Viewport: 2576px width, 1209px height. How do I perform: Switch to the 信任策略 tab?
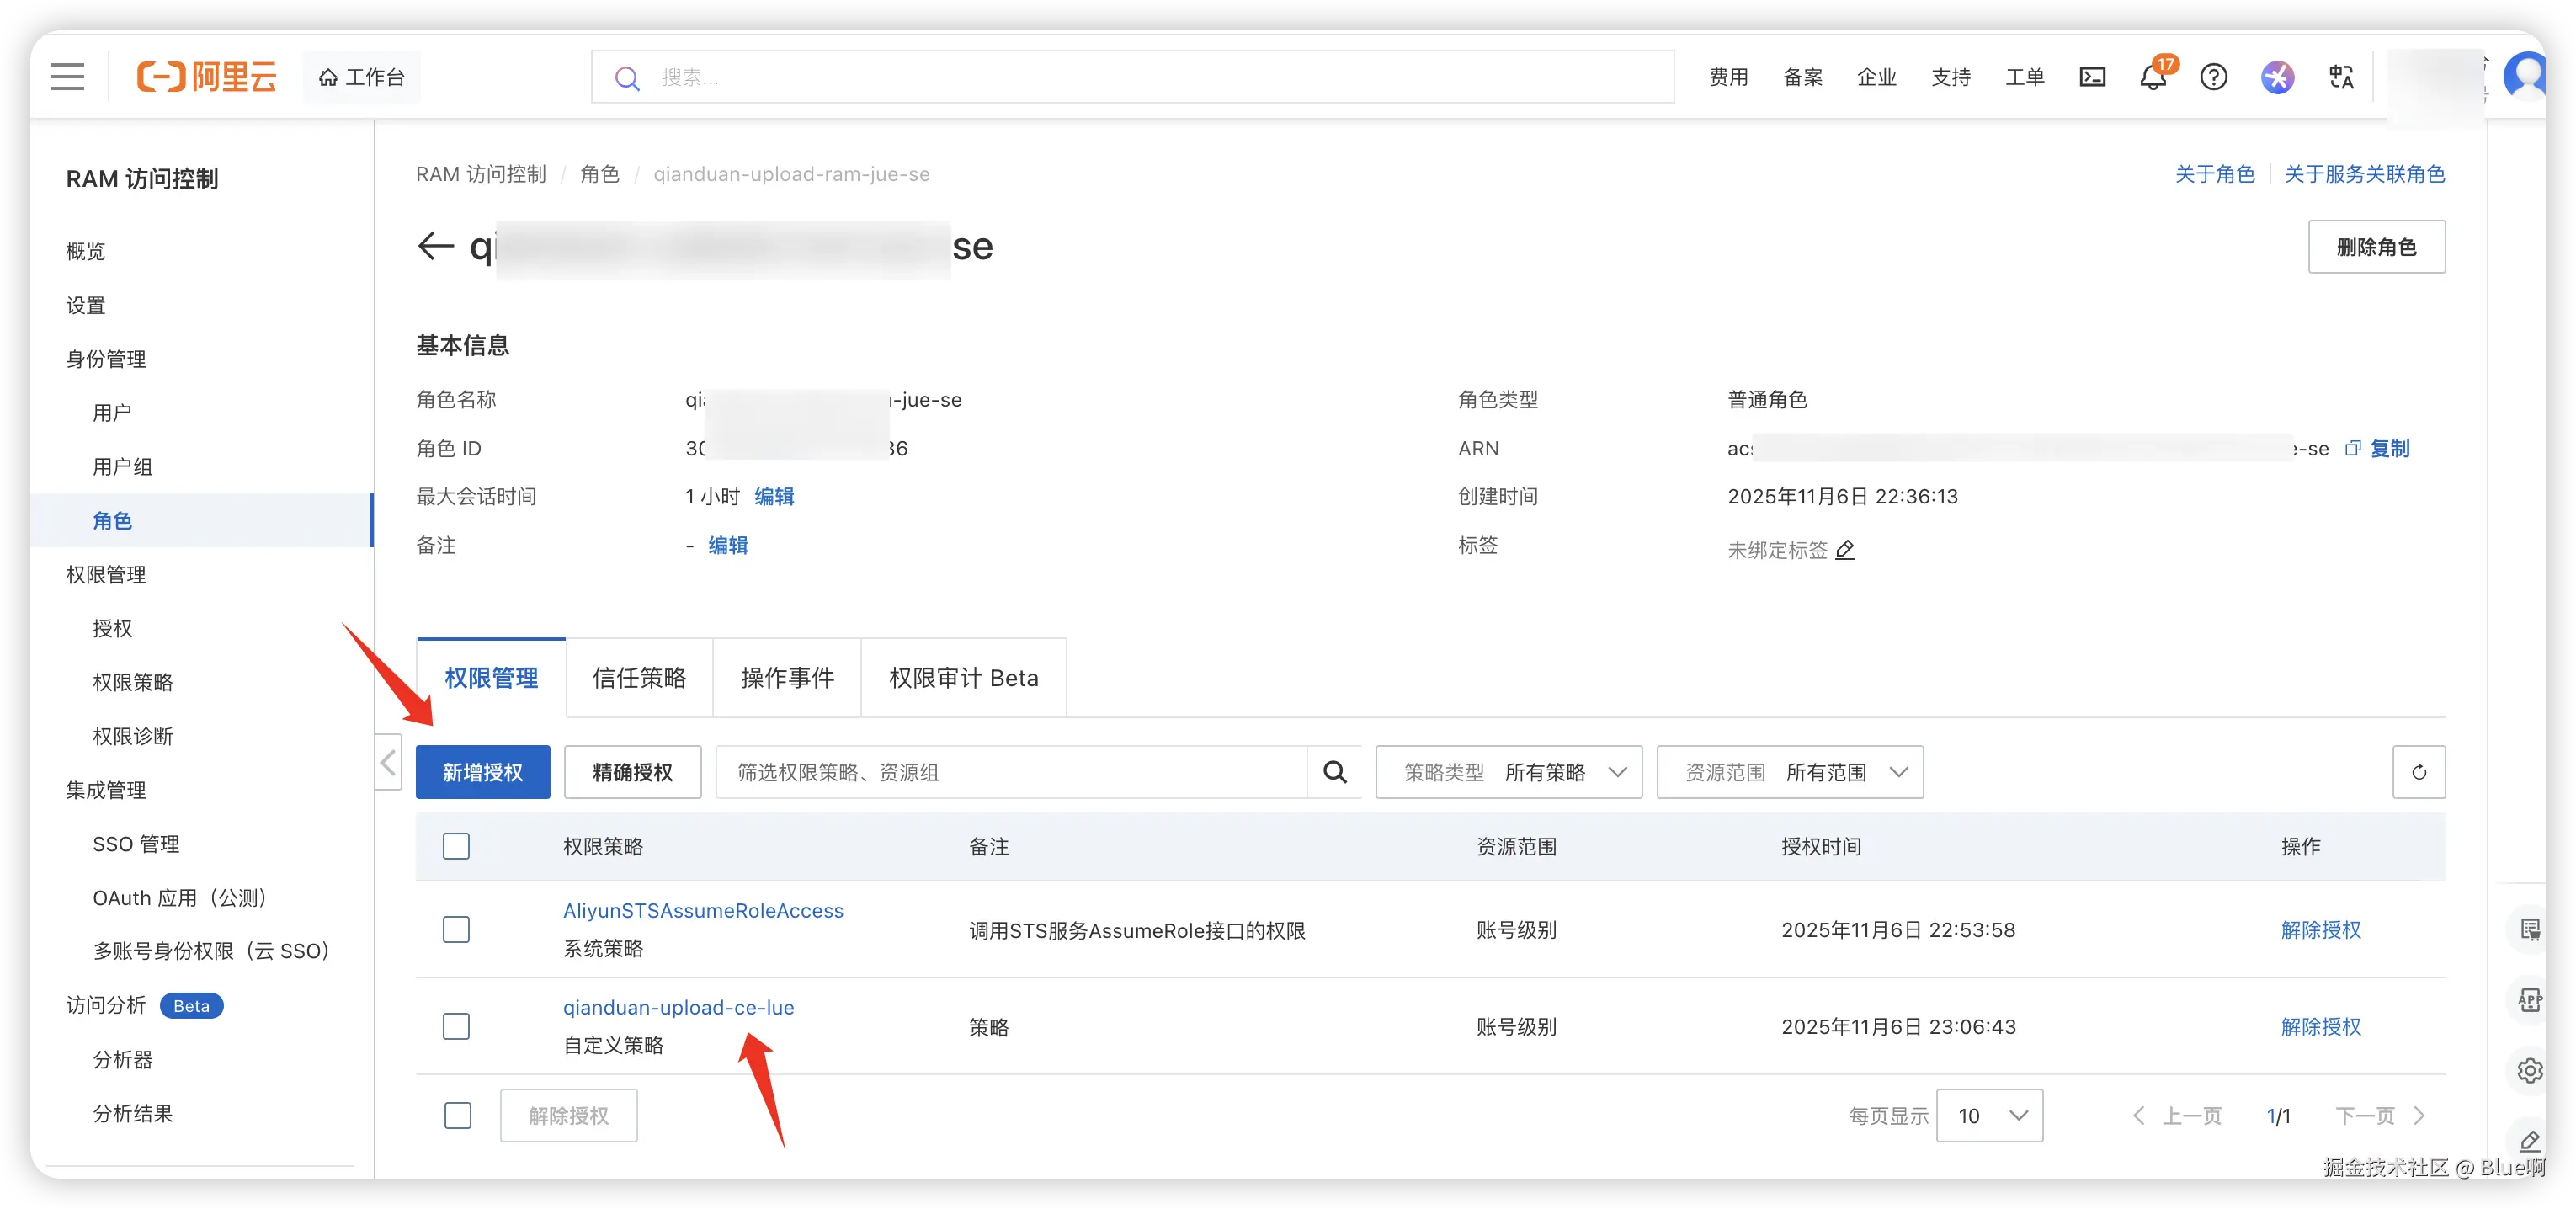(639, 678)
